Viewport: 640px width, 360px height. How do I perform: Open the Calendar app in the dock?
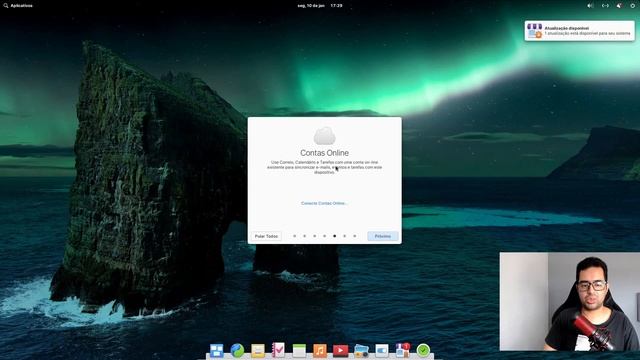(299, 351)
